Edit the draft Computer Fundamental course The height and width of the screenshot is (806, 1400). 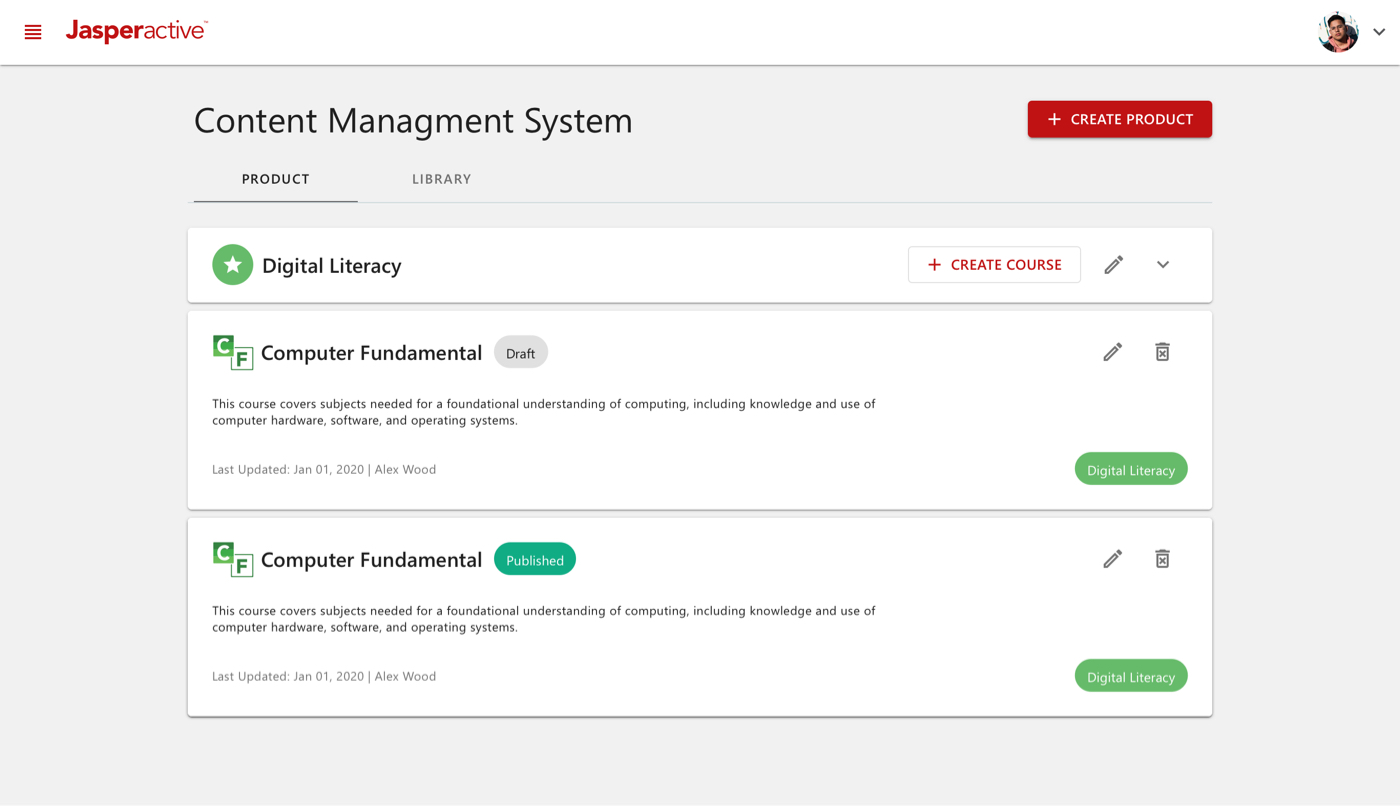pos(1112,352)
